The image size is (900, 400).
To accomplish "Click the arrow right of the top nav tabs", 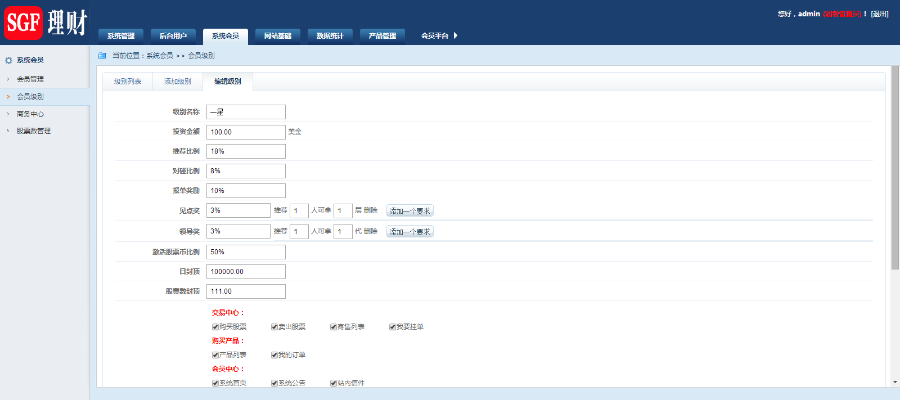I will pos(455,36).
